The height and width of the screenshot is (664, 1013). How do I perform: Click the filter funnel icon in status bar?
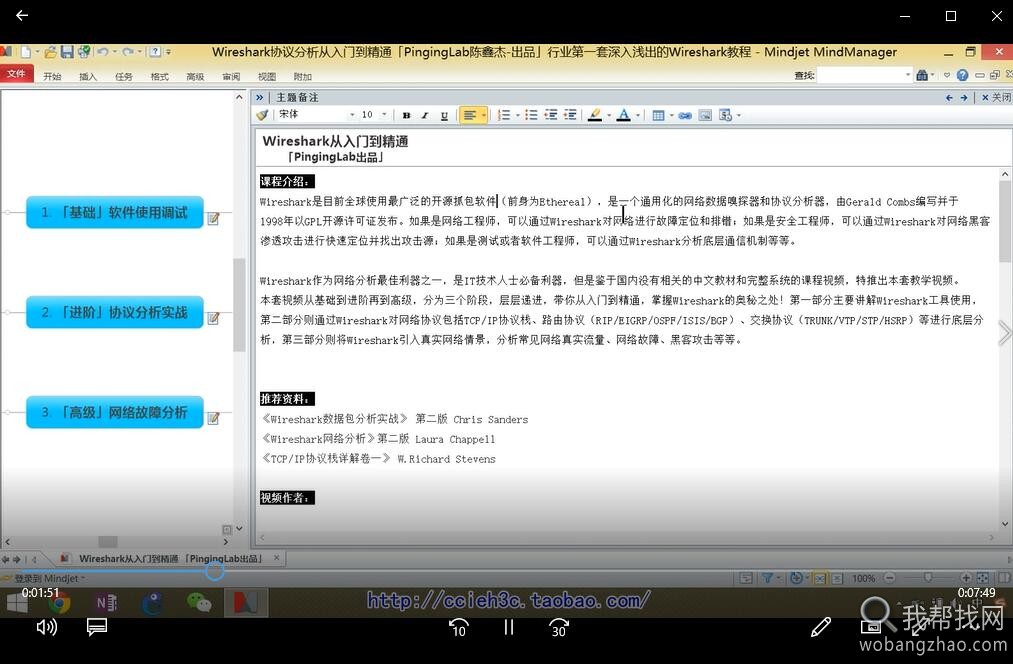767,578
